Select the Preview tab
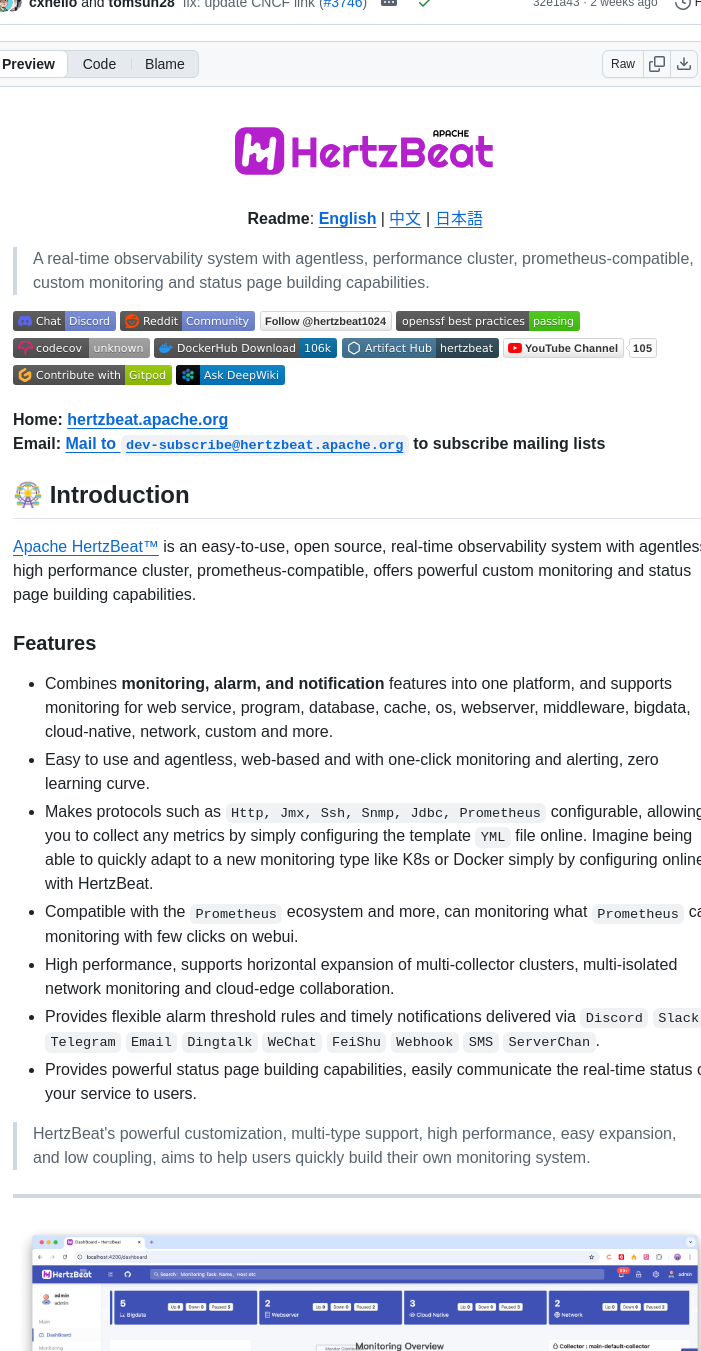The width and height of the screenshot is (701, 1351). pyautogui.click(x=29, y=63)
